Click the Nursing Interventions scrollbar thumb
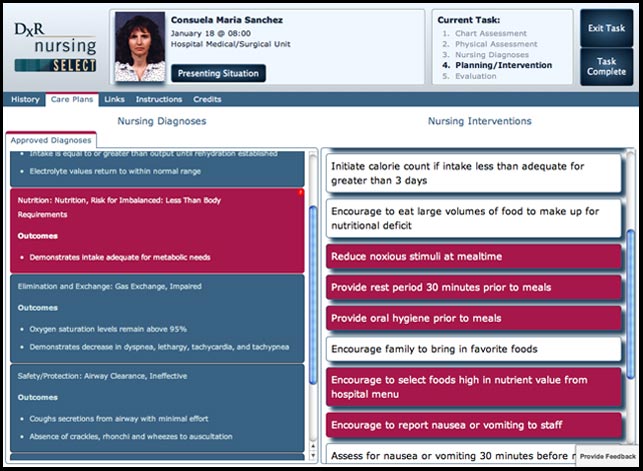This screenshot has height=471, width=643. [x=631, y=304]
